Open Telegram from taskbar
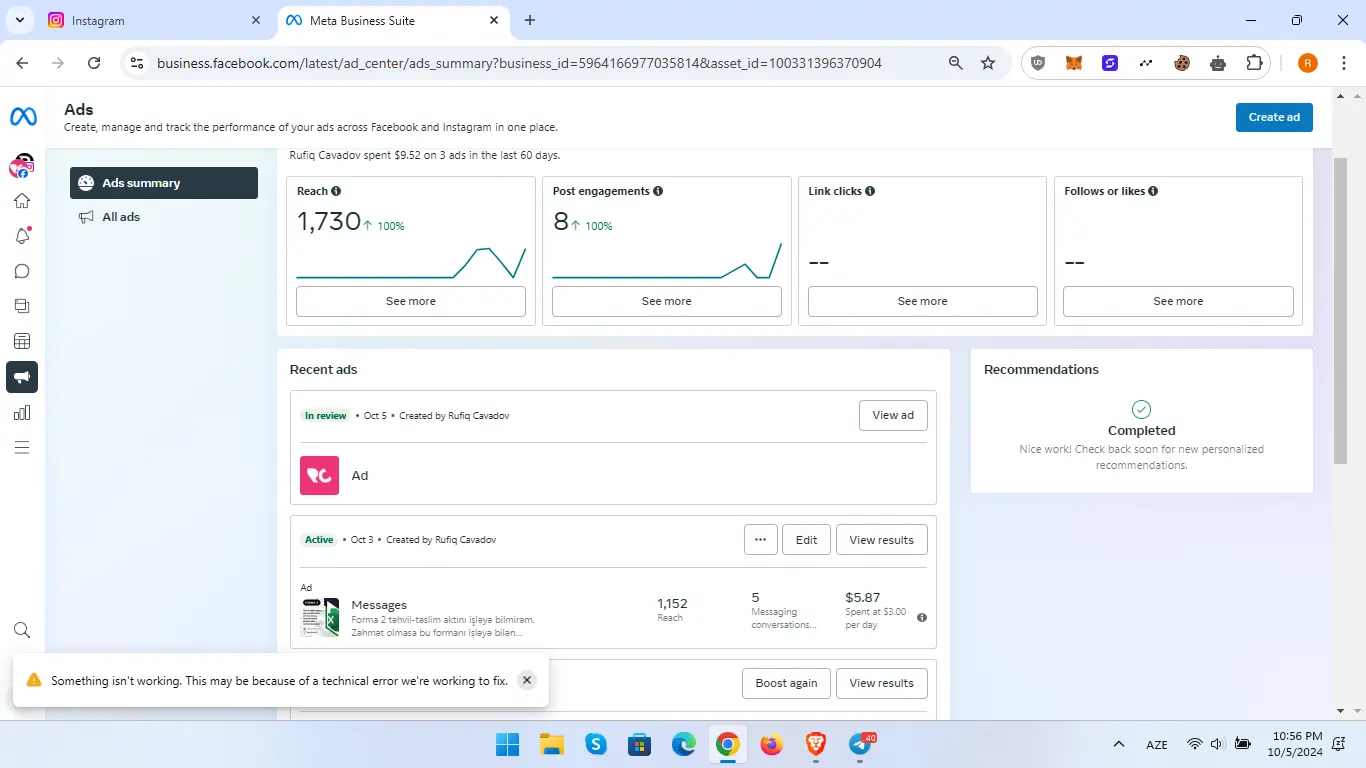 pyautogui.click(x=860, y=744)
